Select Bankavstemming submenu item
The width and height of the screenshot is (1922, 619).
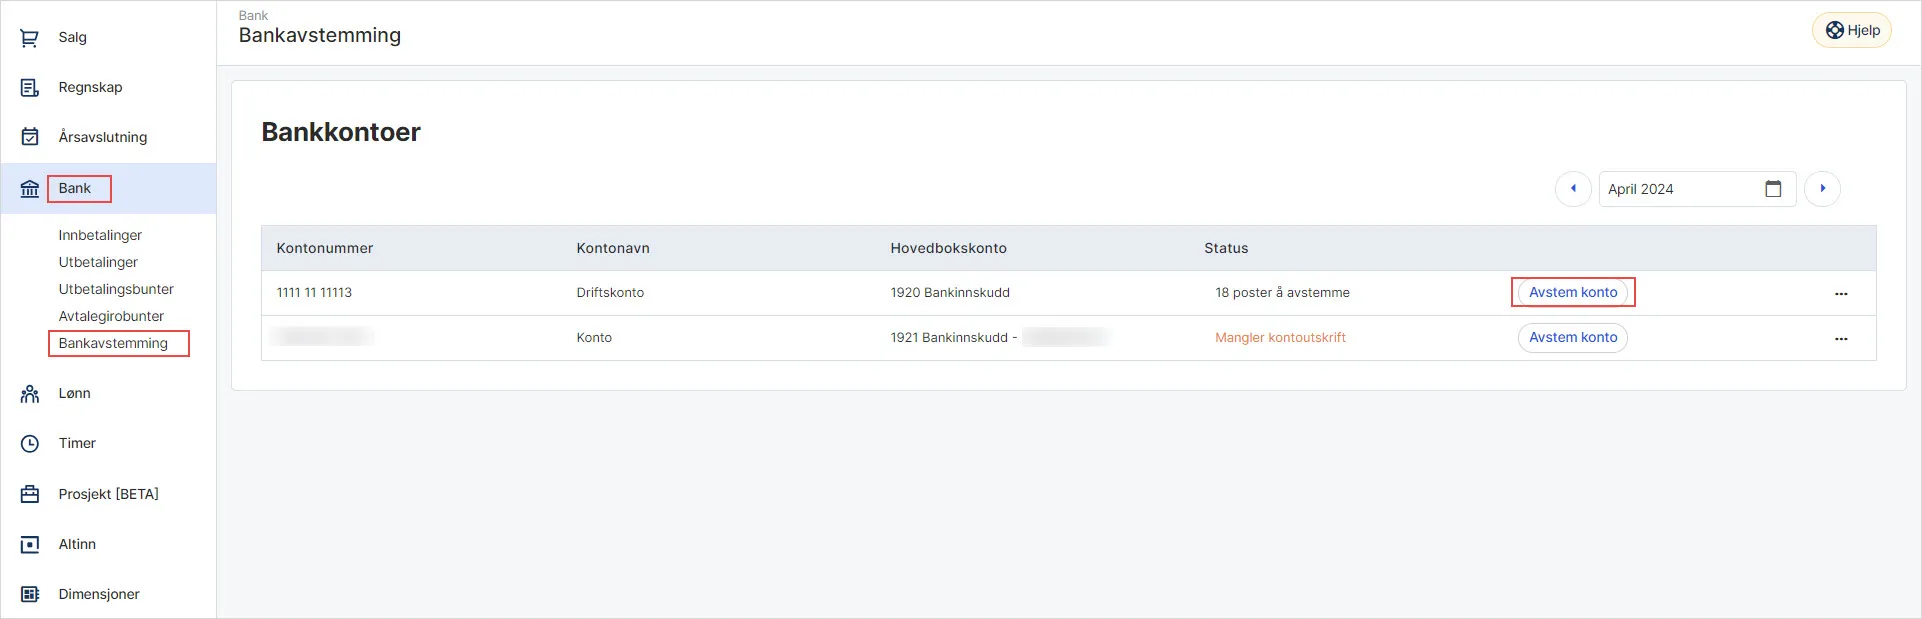113,343
